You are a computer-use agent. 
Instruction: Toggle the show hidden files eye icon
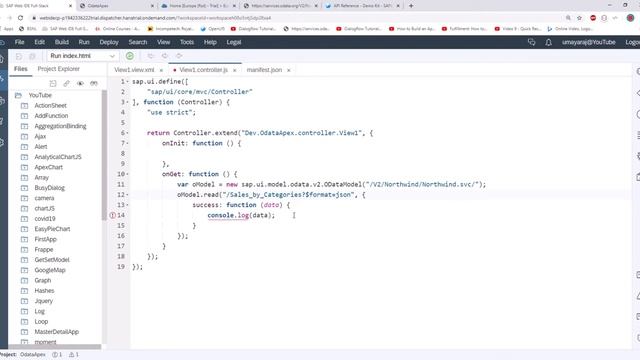(80, 83)
